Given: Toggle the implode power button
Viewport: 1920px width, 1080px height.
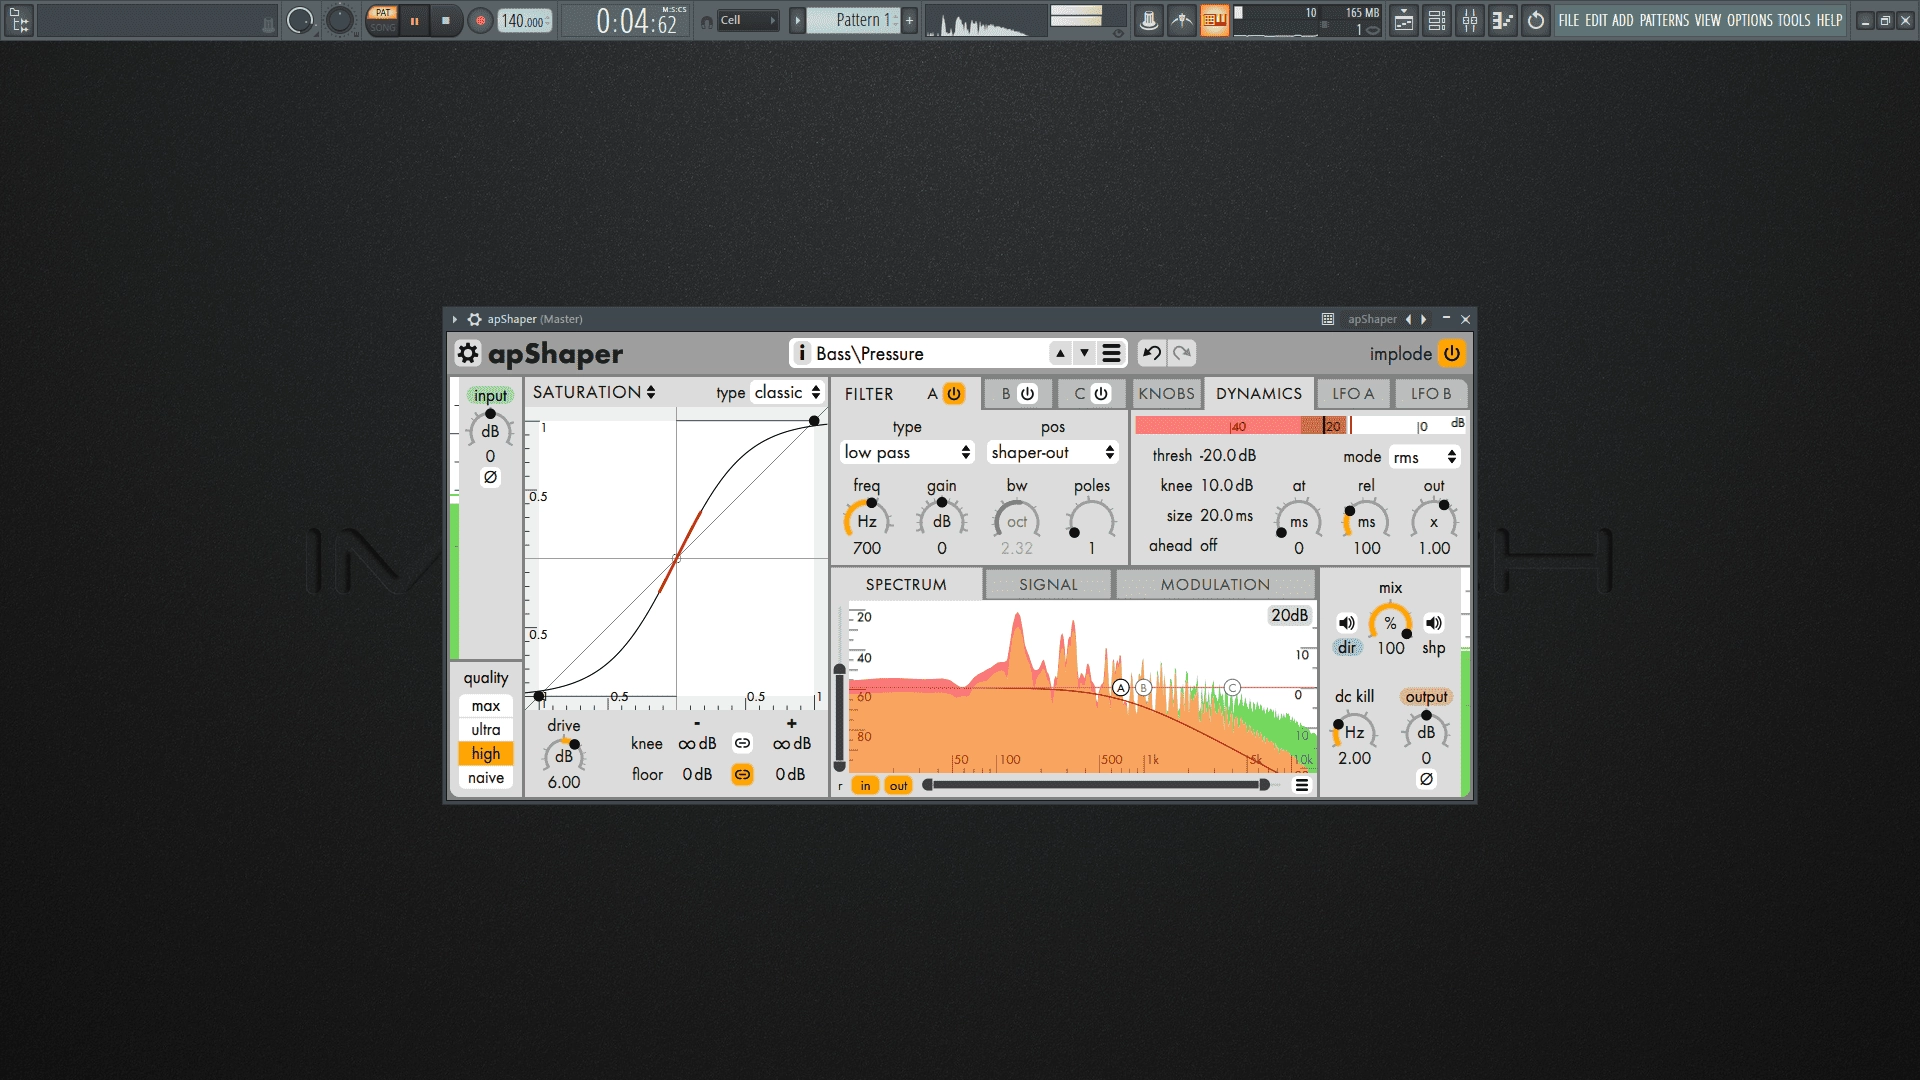Looking at the screenshot, I should click(x=1451, y=353).
